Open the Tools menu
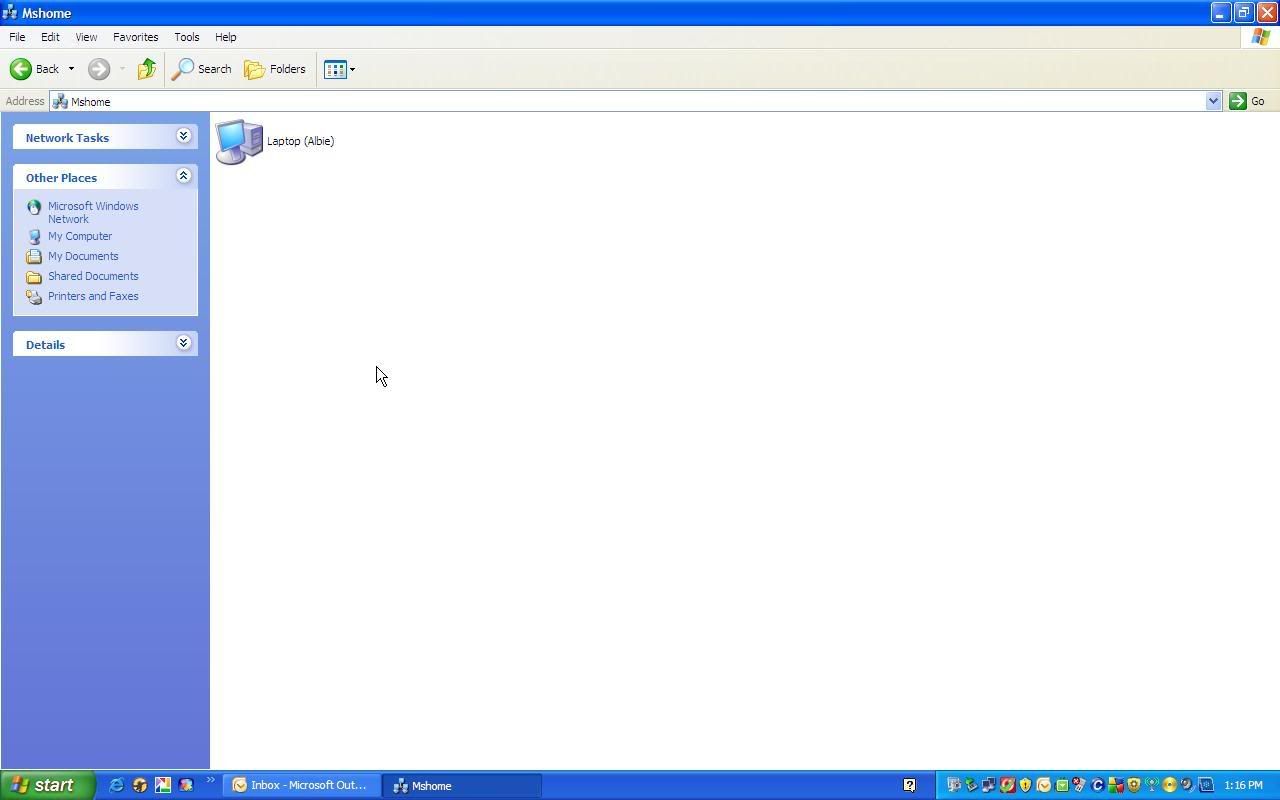Screen dimensions: 1280x800 [186, 37]
